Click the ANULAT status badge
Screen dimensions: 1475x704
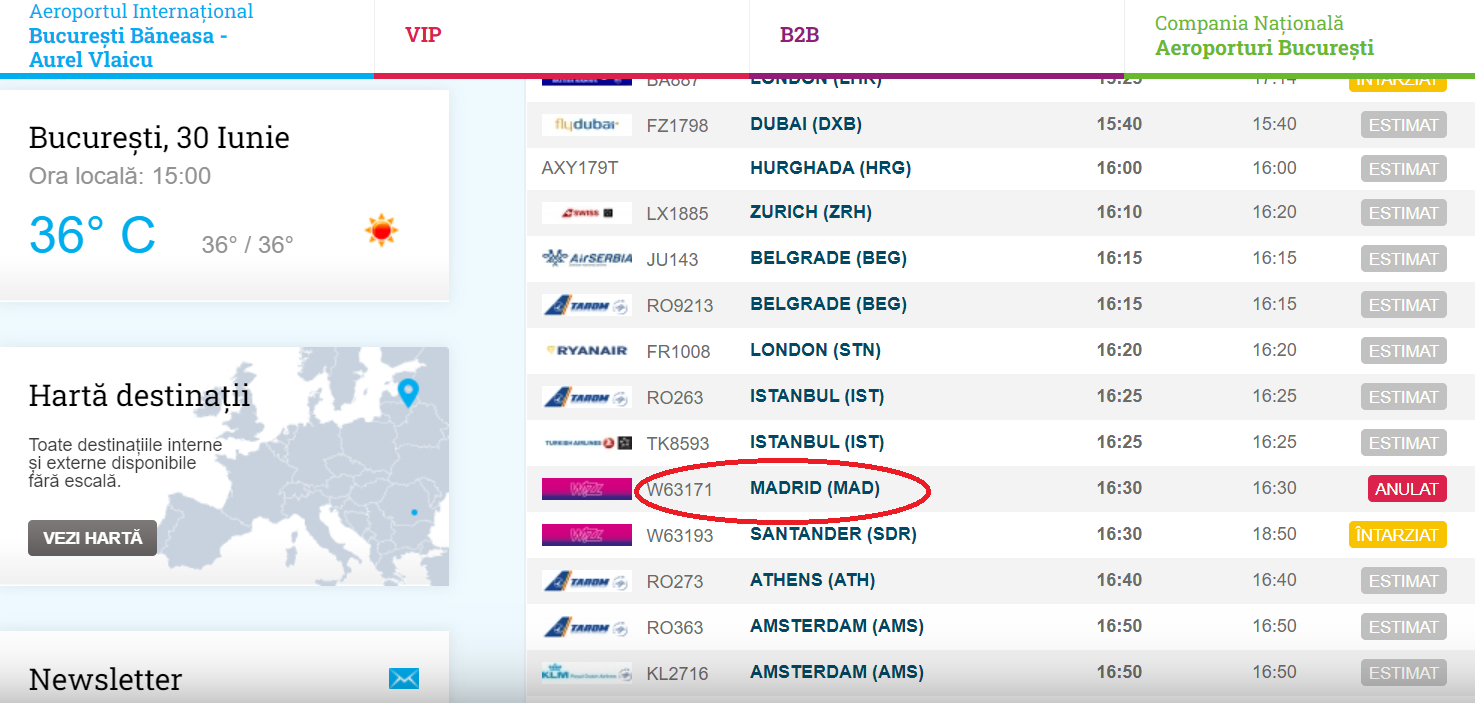click(x=1406, y=489)
